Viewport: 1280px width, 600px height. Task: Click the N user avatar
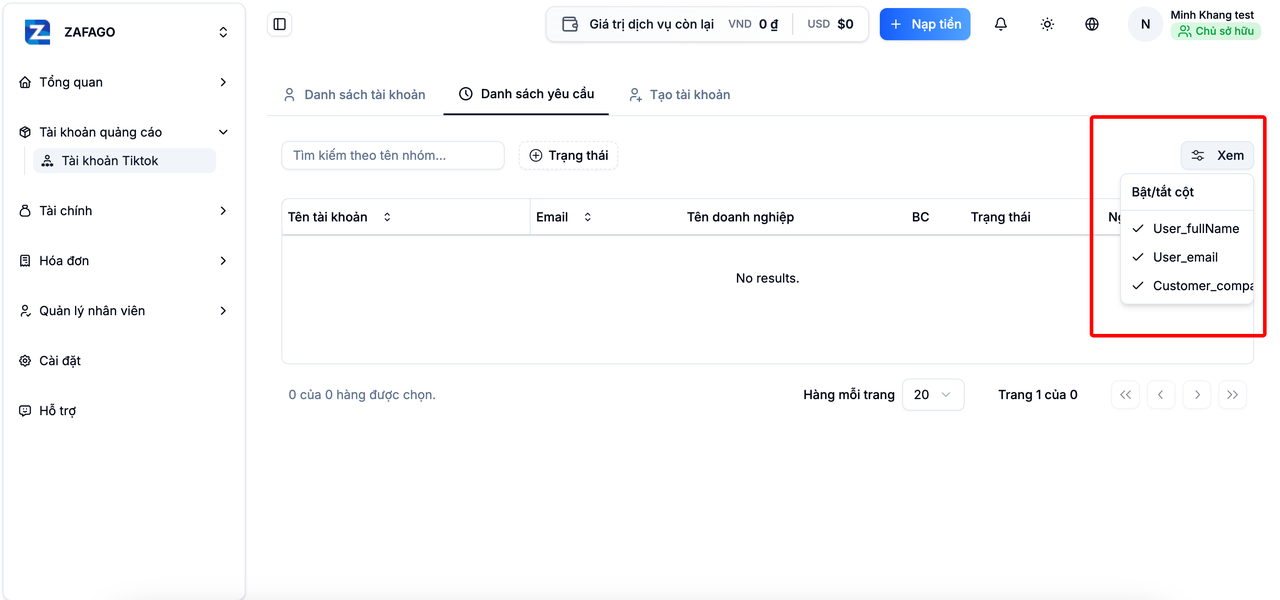point(1146,24)
